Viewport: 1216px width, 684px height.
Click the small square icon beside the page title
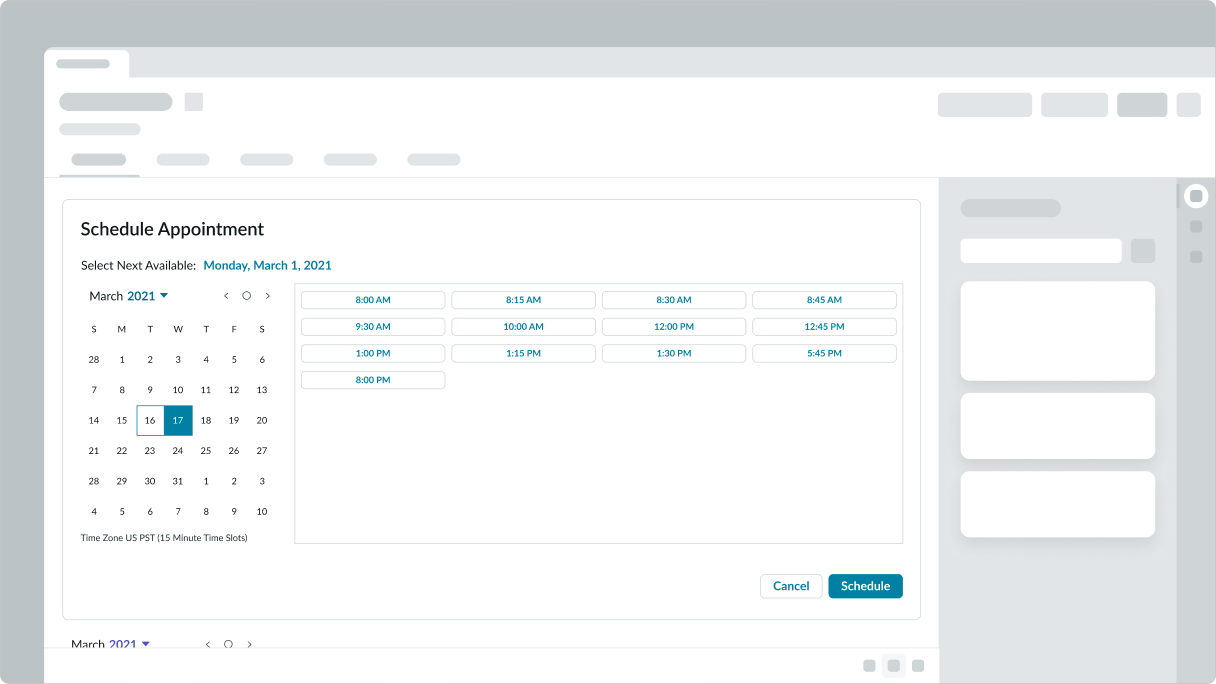pos(194,102)
